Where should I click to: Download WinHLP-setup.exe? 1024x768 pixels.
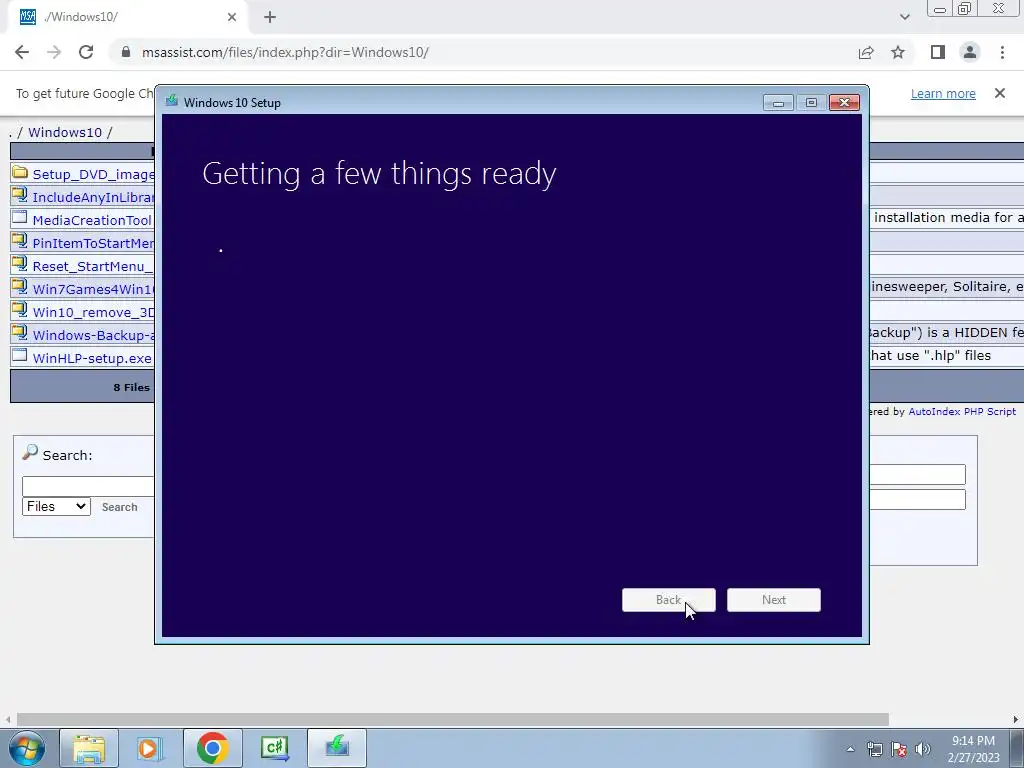[92, 358]
